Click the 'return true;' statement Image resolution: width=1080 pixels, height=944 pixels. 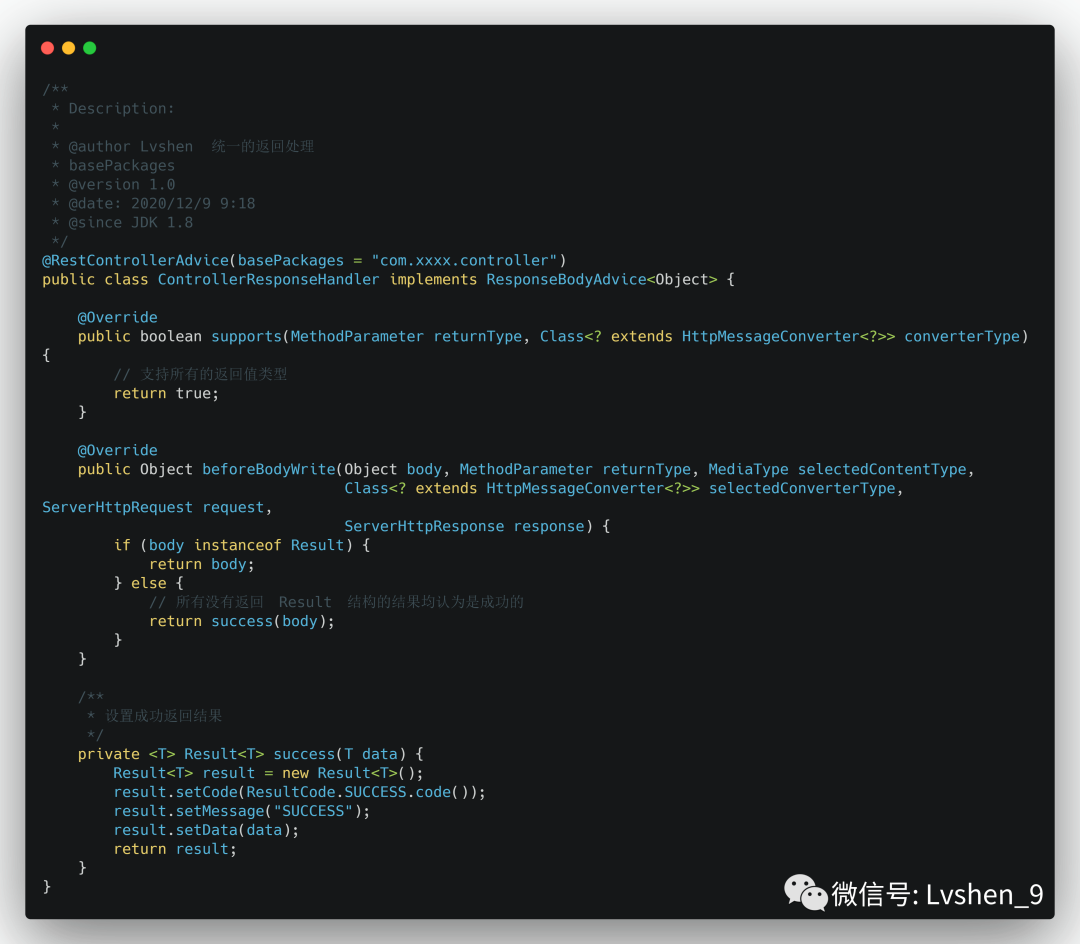click(x=166, y=393)
